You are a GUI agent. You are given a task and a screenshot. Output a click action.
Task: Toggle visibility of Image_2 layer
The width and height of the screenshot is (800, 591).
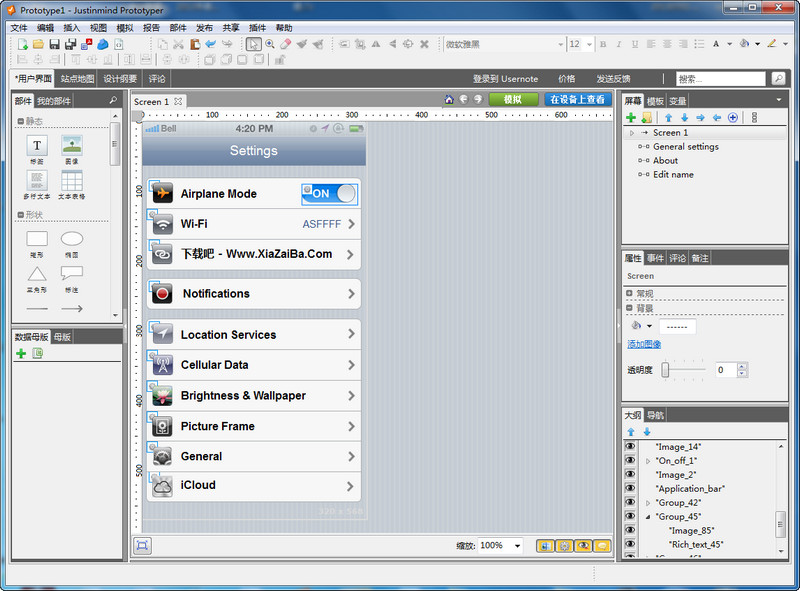(x=630, y=475)
